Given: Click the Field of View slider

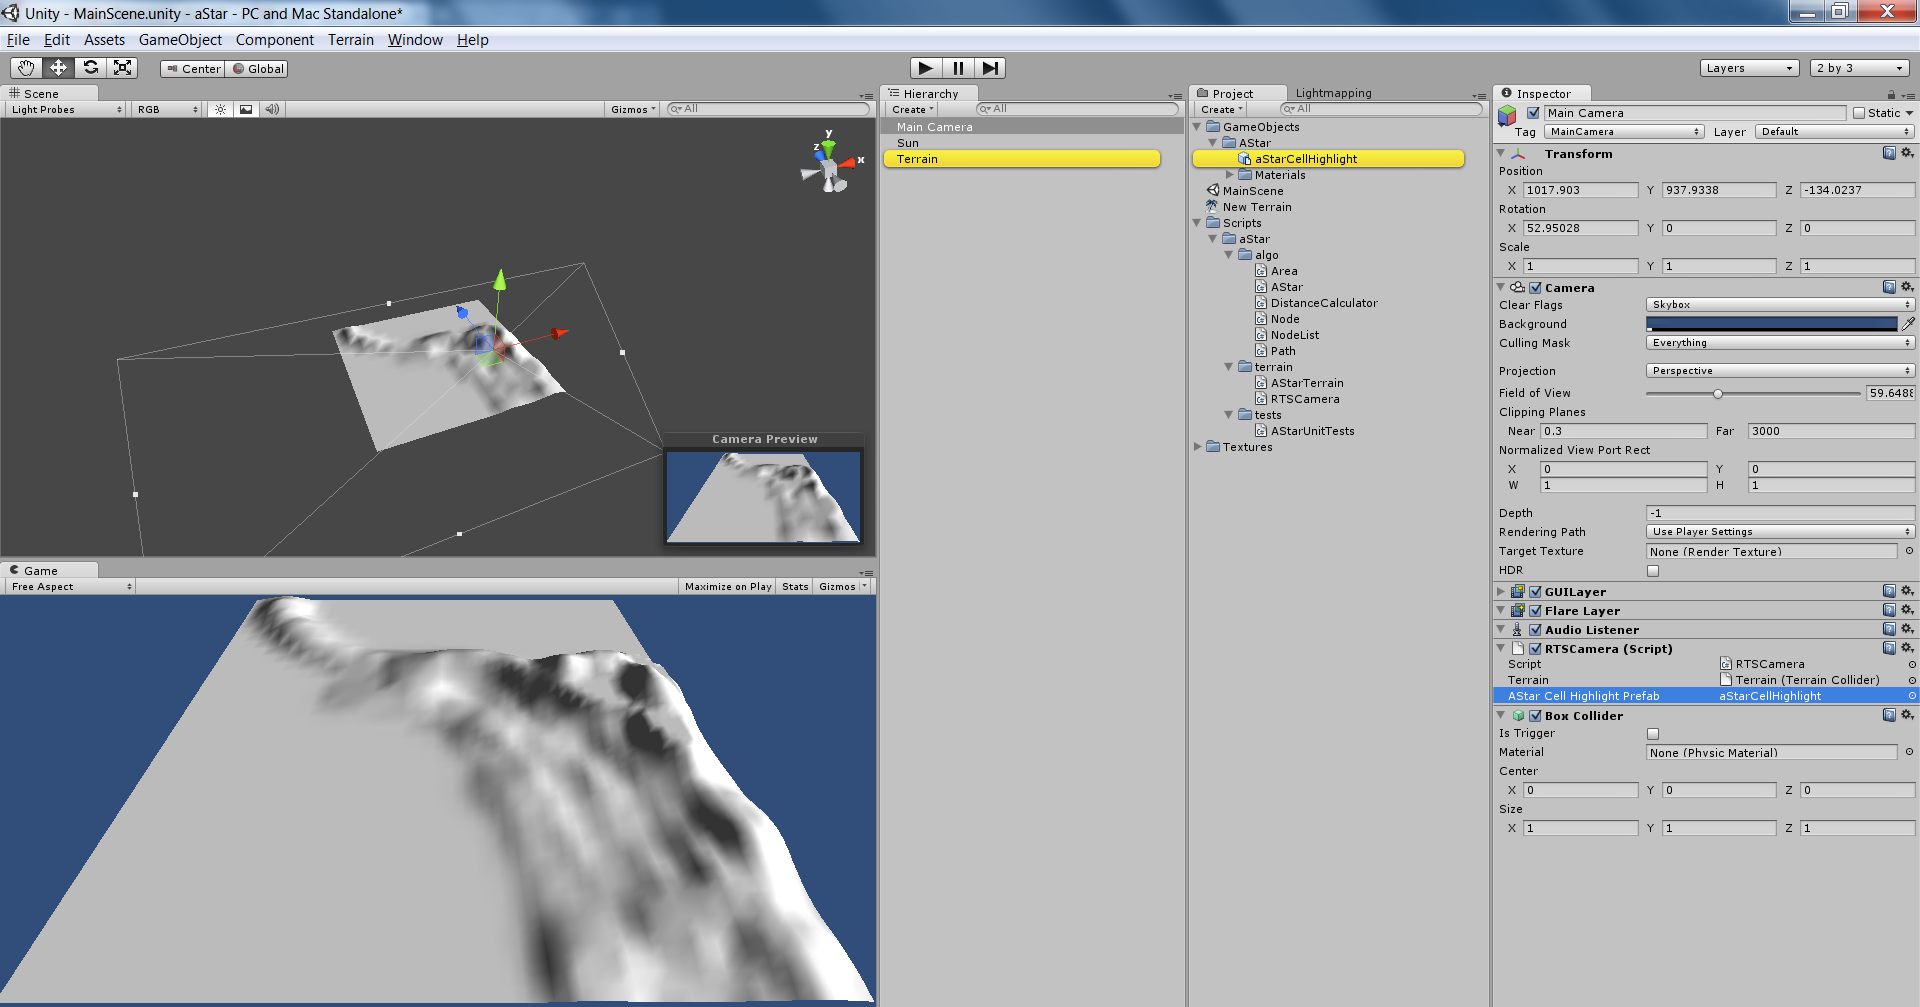Looking at the screenshot, I should tap(1753, 394).
